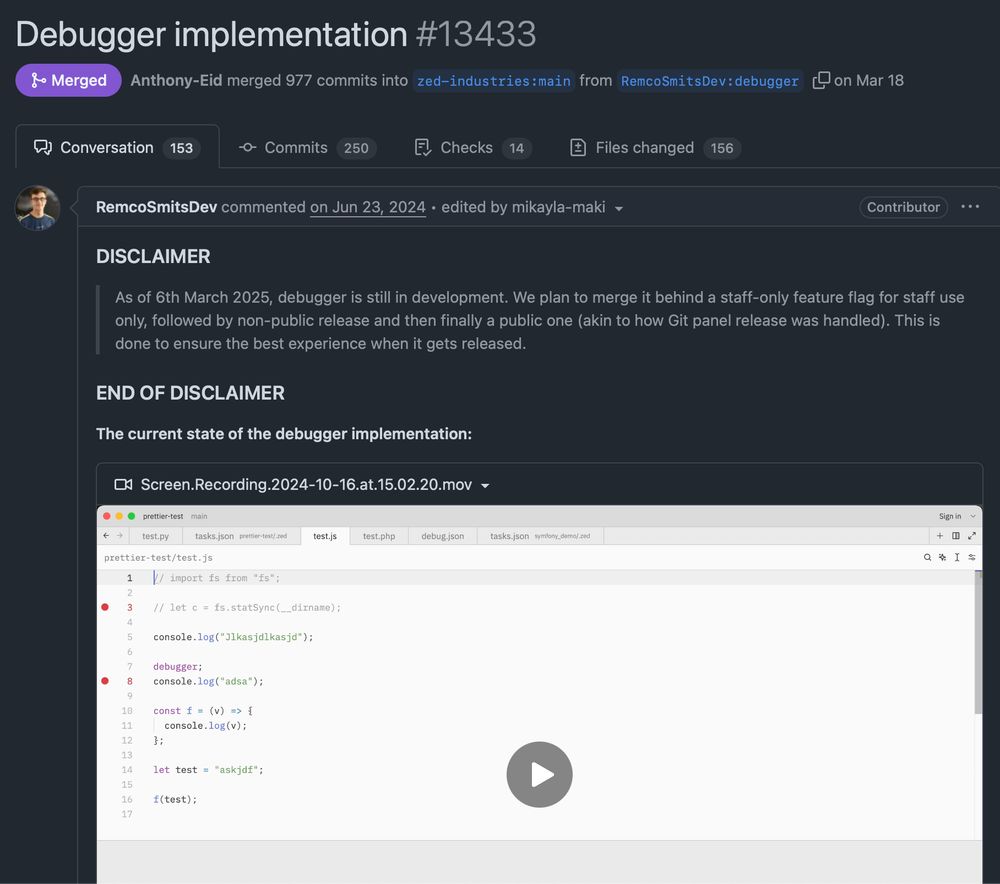This screenshot has height=884, width=1000.
Task: Toggle the breakpoint dot on line 8
Action: 105,681
